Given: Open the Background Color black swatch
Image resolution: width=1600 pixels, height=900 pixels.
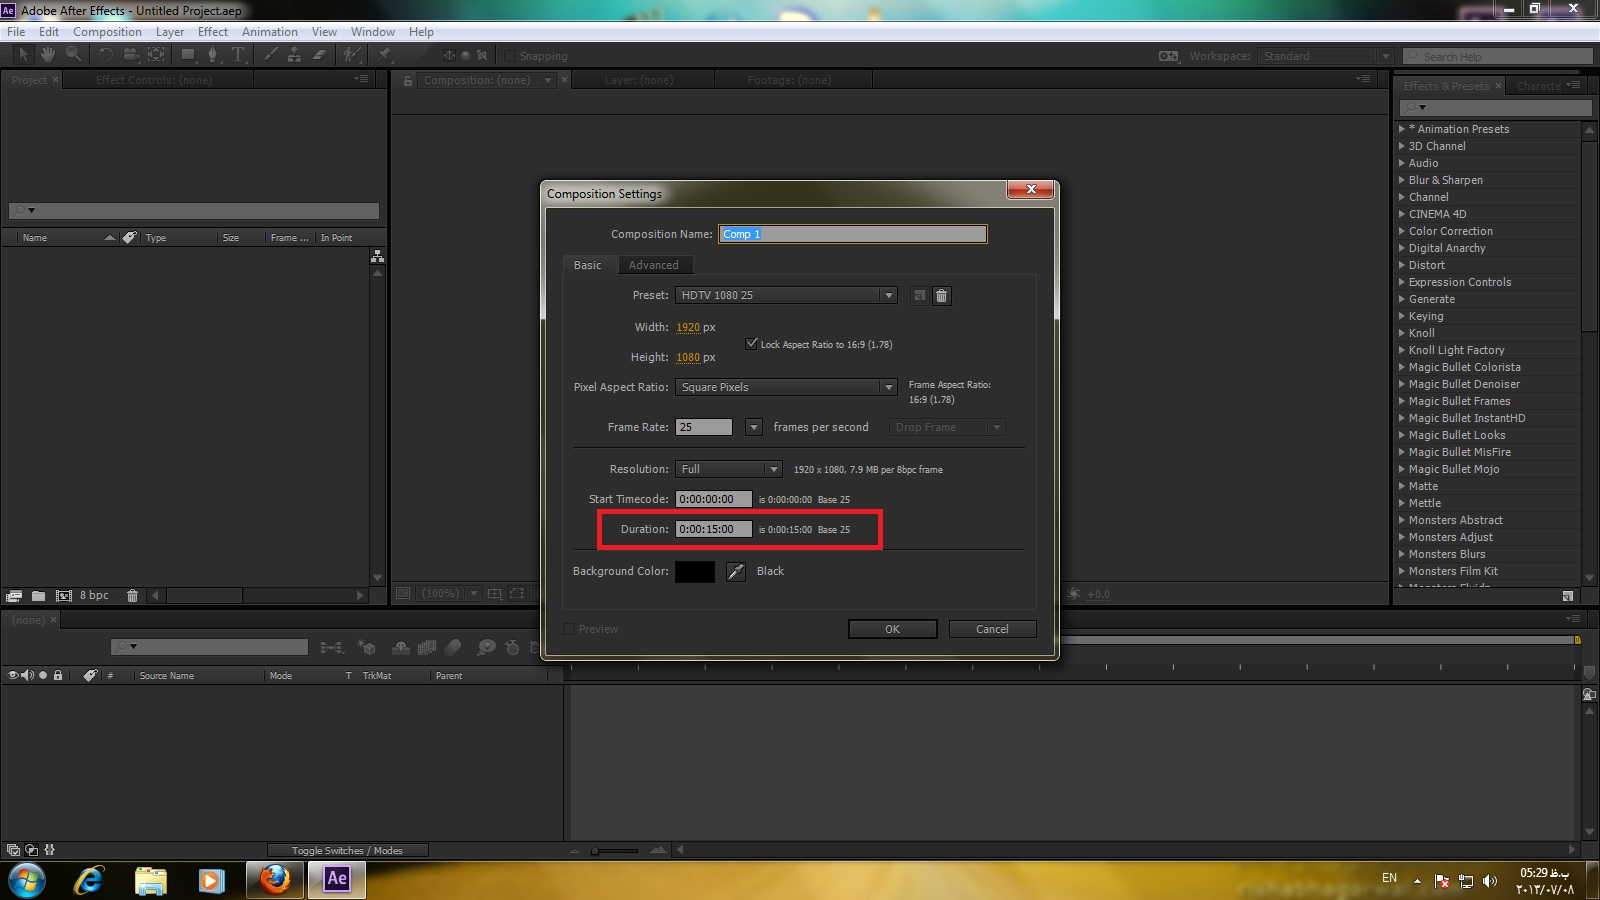Looking at the screenshot, I should click(695, 572).
